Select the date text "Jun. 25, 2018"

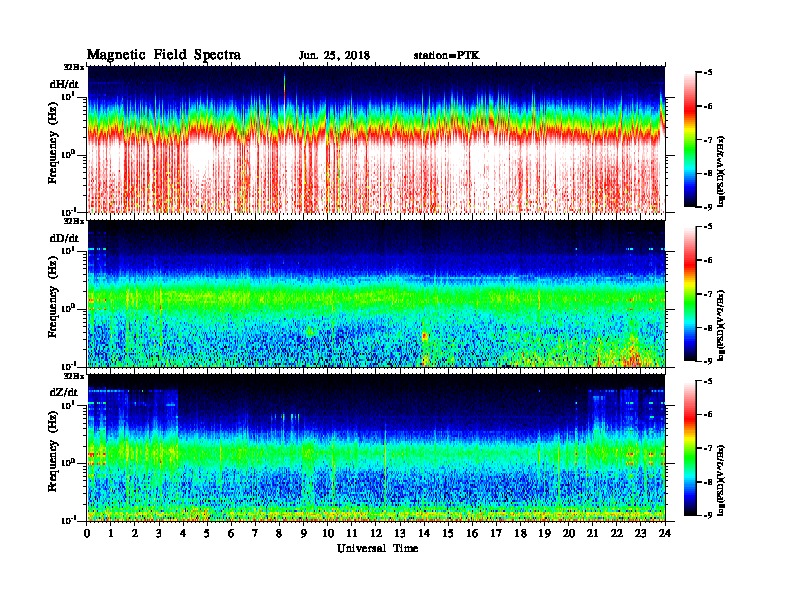point(334,56)
